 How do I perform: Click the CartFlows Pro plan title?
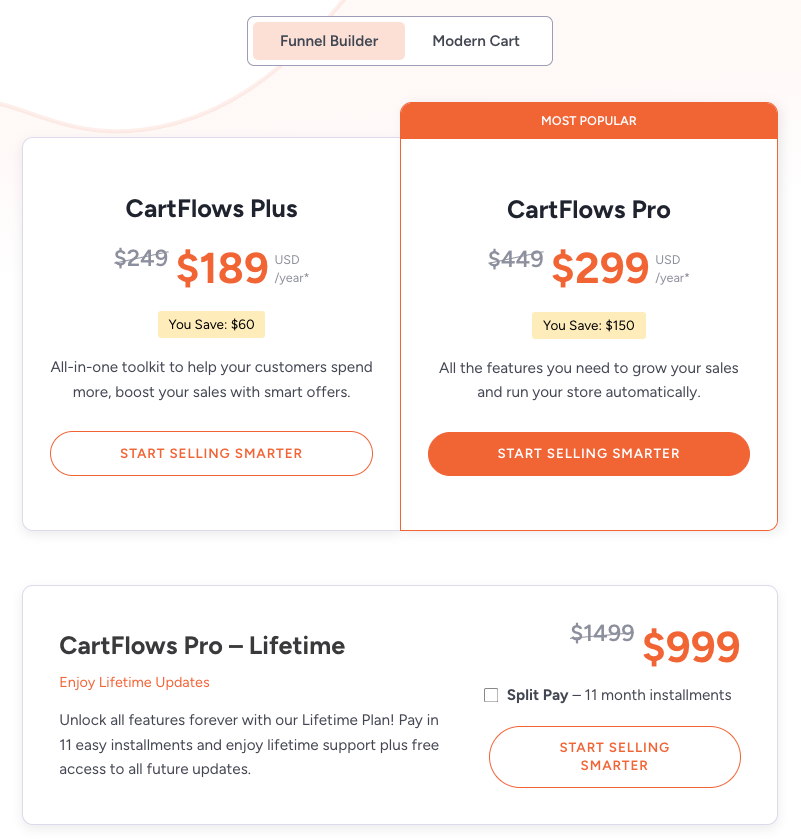(x=588, y=209)
